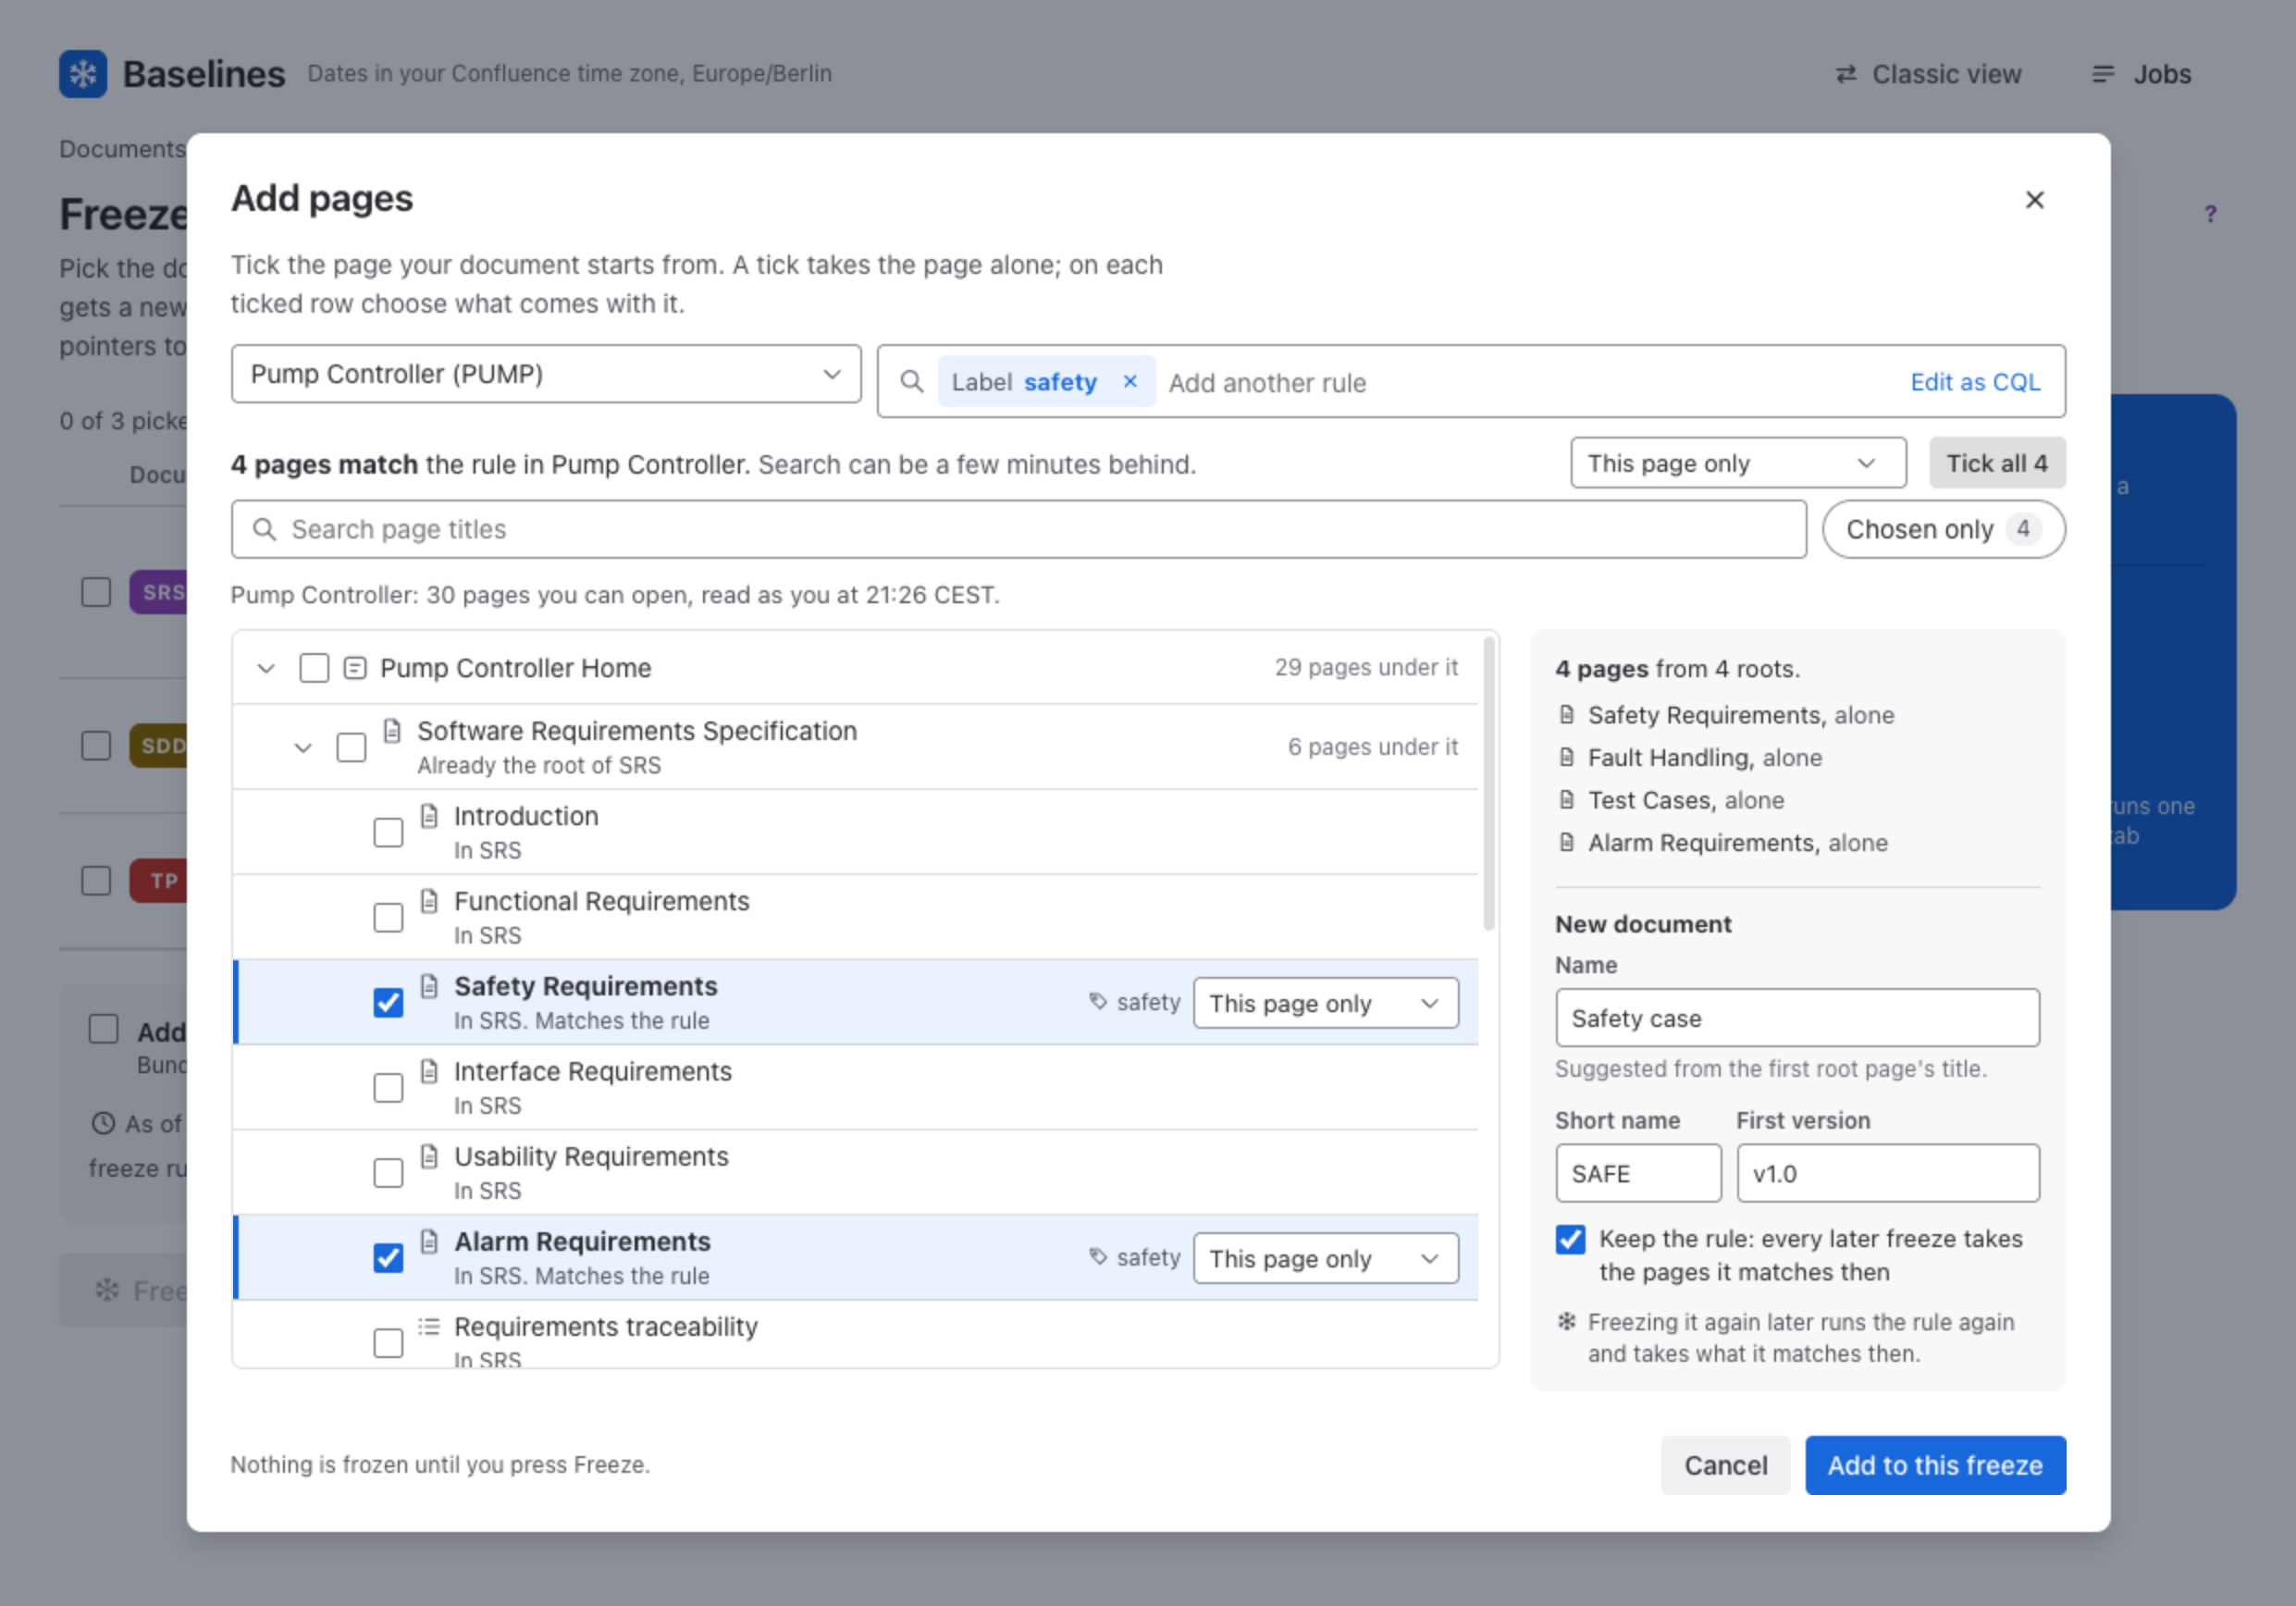
Task: Click the Baselines snowflake logo icon
Action: click(83, 74)
